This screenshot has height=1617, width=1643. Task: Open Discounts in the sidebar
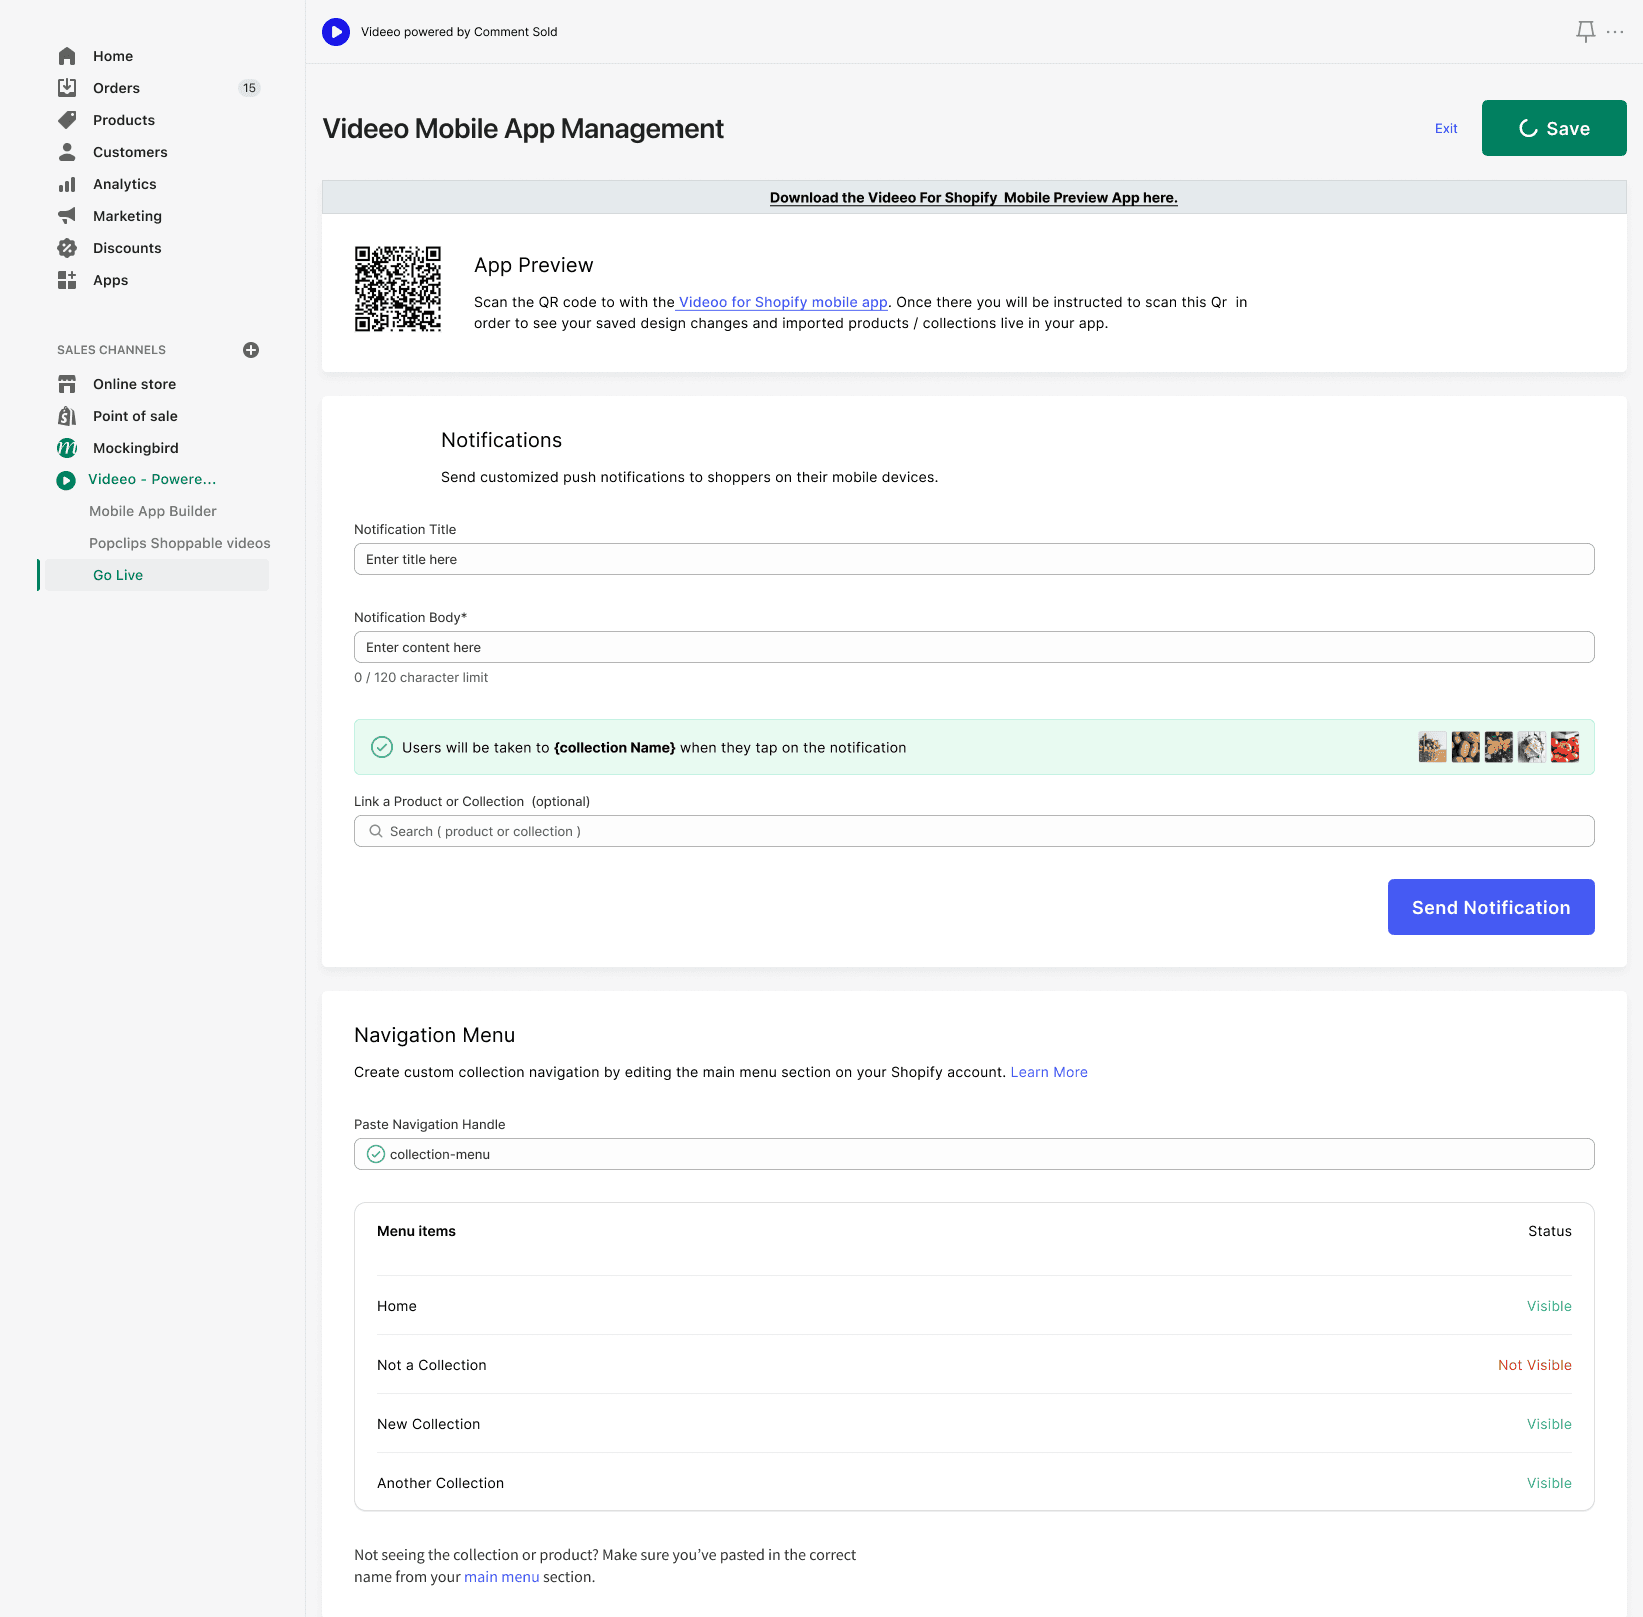click(127, 248)
